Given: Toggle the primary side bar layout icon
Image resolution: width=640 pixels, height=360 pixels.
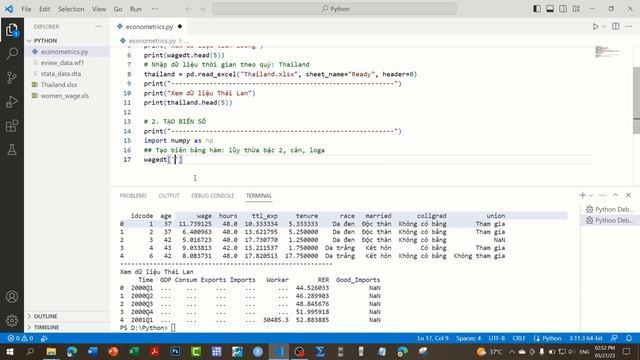Looking at the screenshot, I should 537,9.
